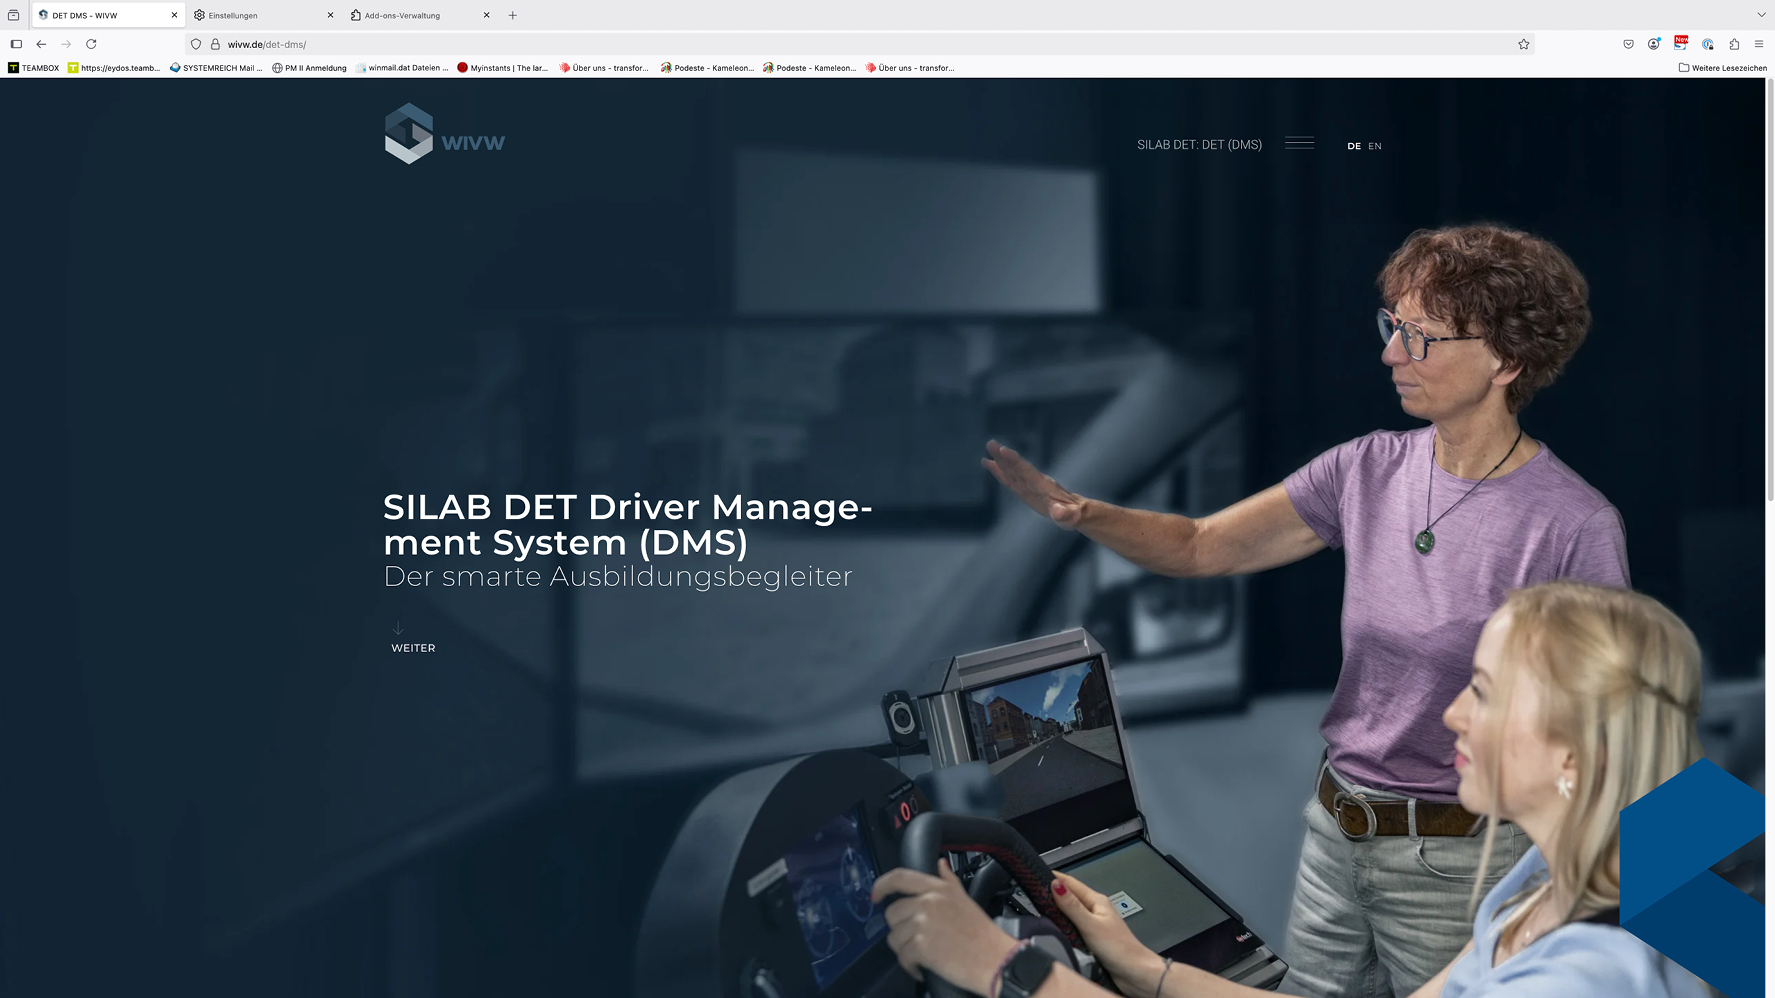Toggle the browser sidebar icon
The image size is (1775, 998).
pyautogui.click(x=16, y=44)
